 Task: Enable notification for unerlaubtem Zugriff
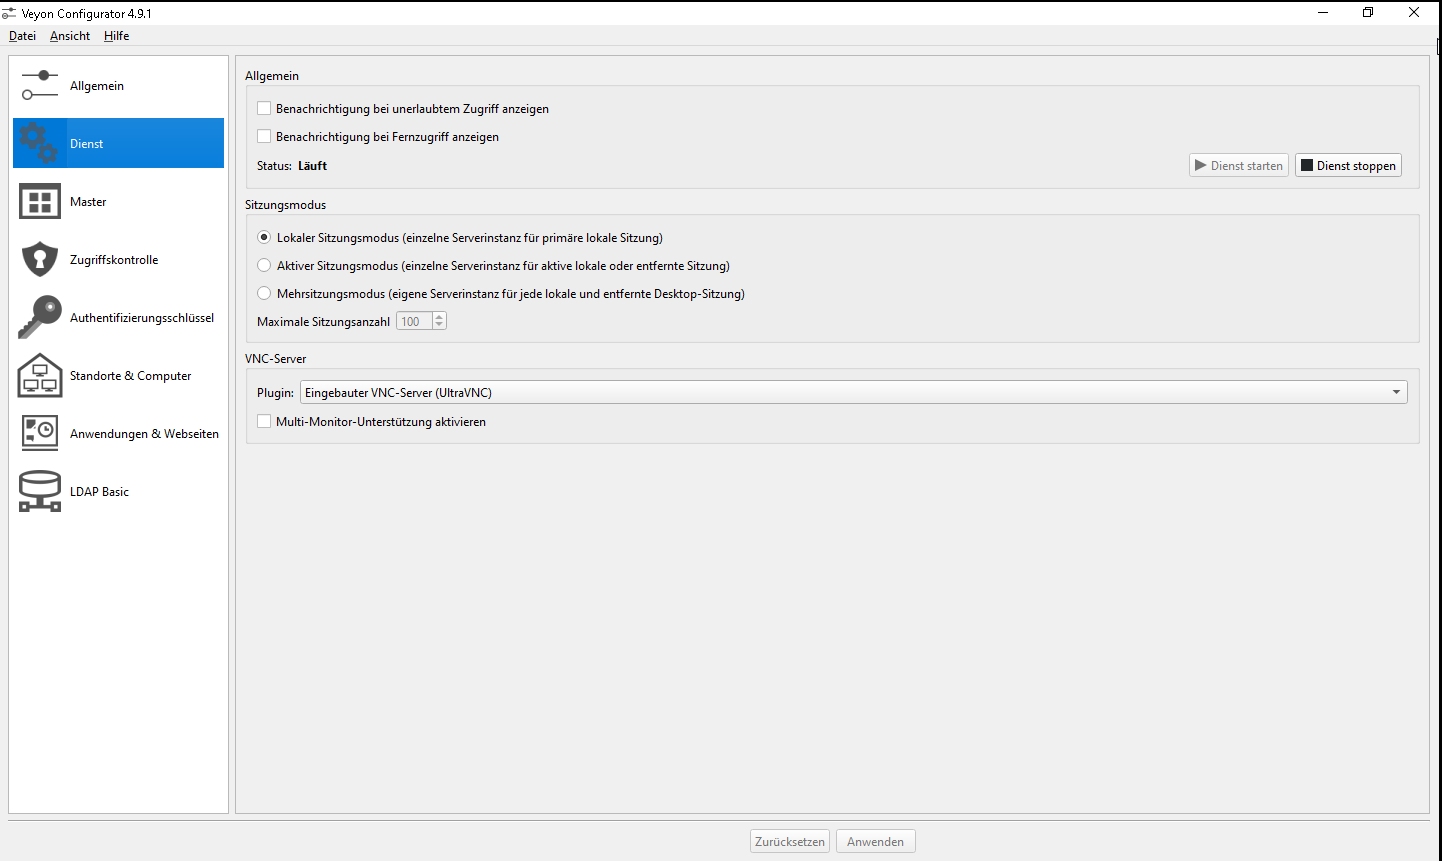point(264,109)
